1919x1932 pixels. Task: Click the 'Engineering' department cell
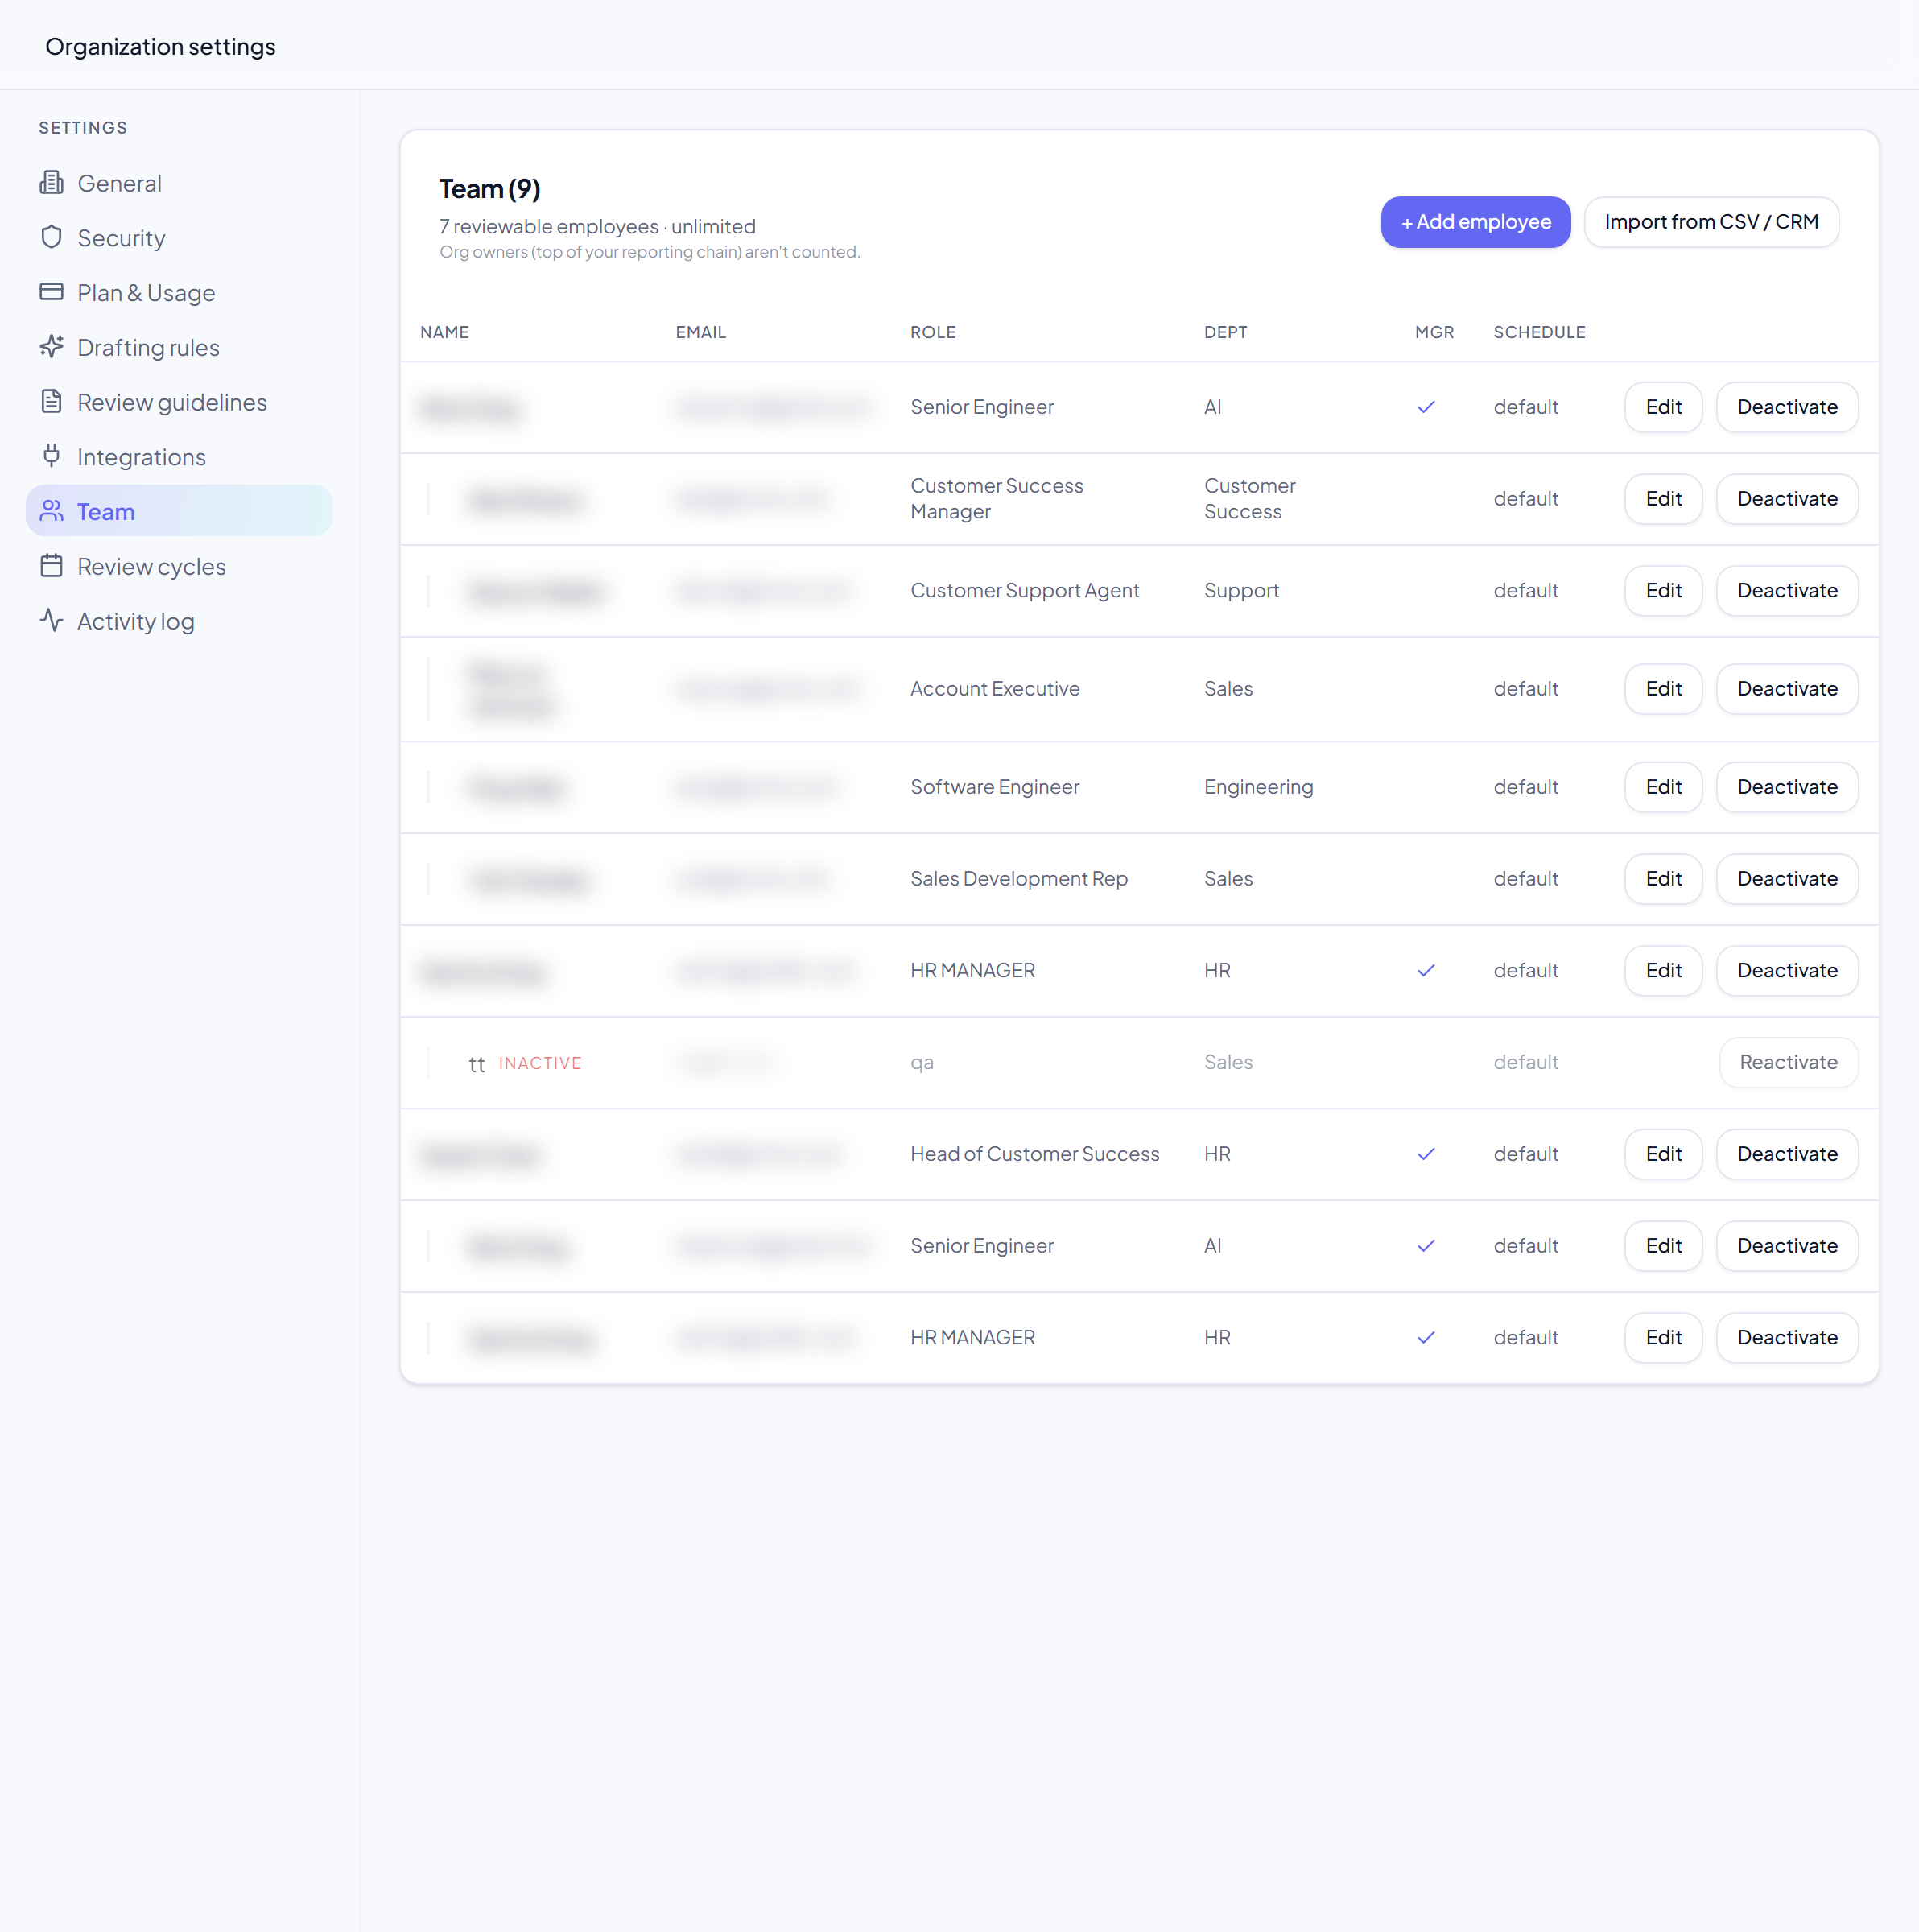tap(1258, 787)
